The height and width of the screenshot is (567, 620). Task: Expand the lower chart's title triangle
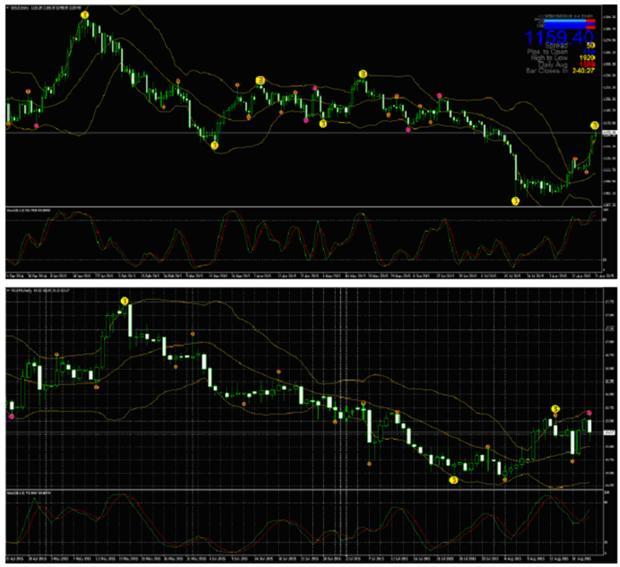[9, 291]
